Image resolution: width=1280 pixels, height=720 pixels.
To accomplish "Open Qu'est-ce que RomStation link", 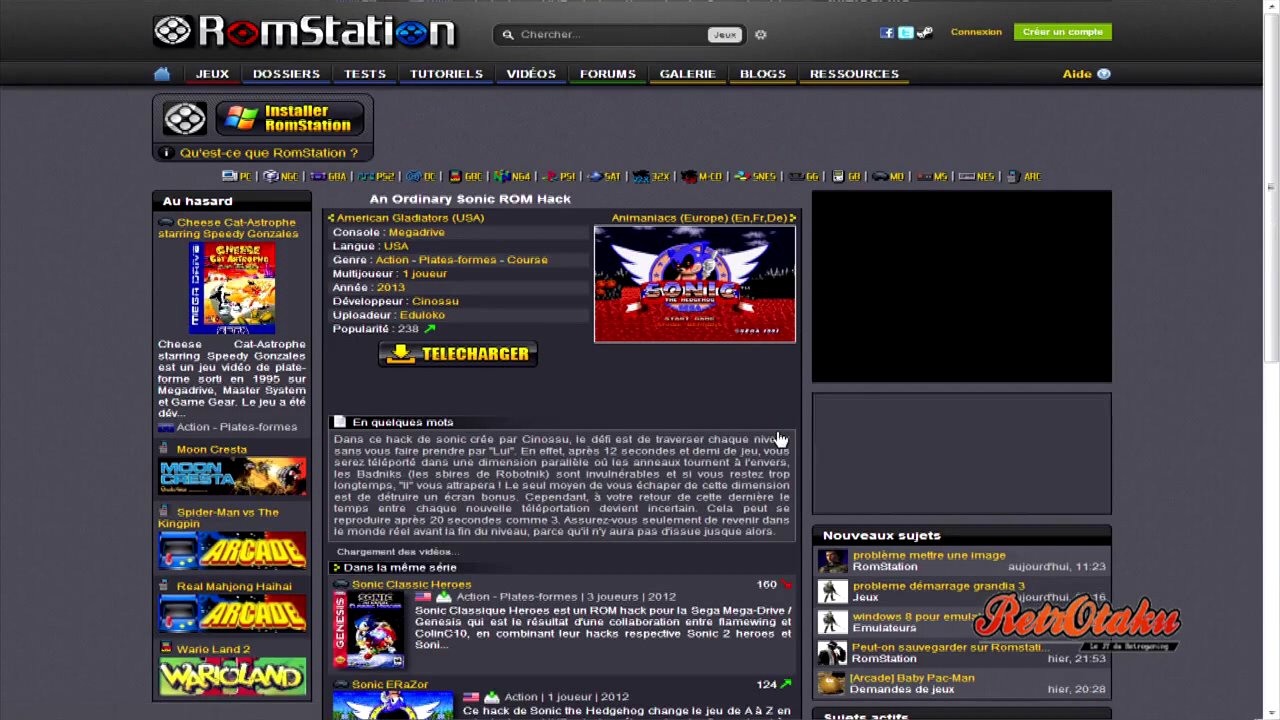I will (x=268, y=153).
